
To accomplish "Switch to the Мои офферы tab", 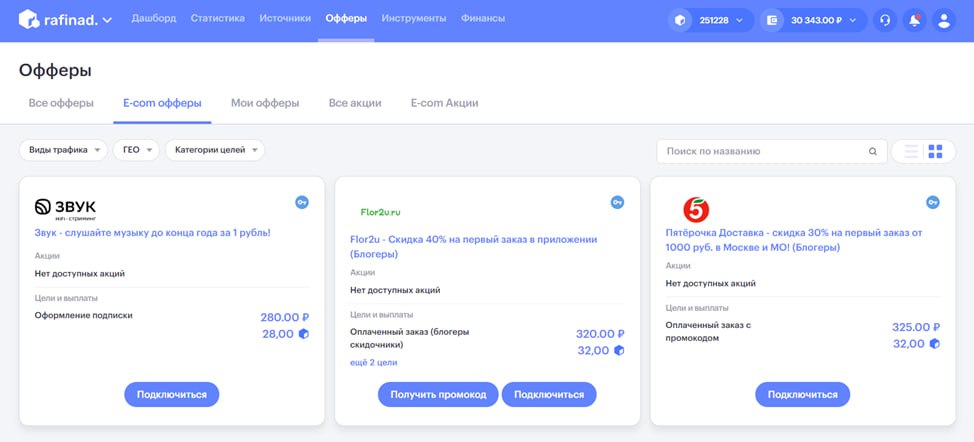I will click(x=265, y=103).
